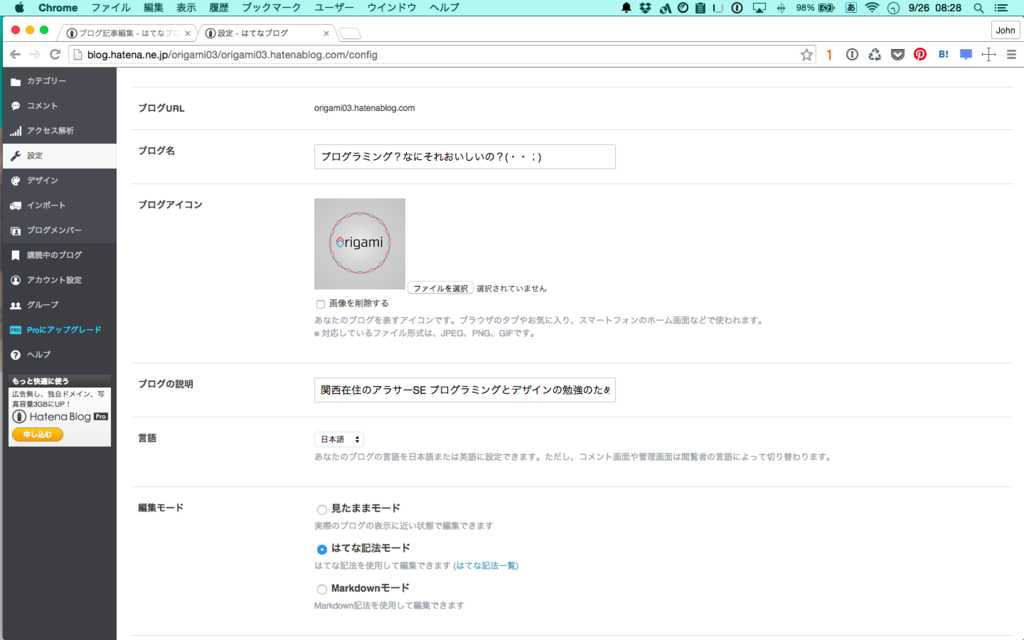Click the Pinterest extension icon
This screenshot has width=1024, height=640.
[920, 55]
